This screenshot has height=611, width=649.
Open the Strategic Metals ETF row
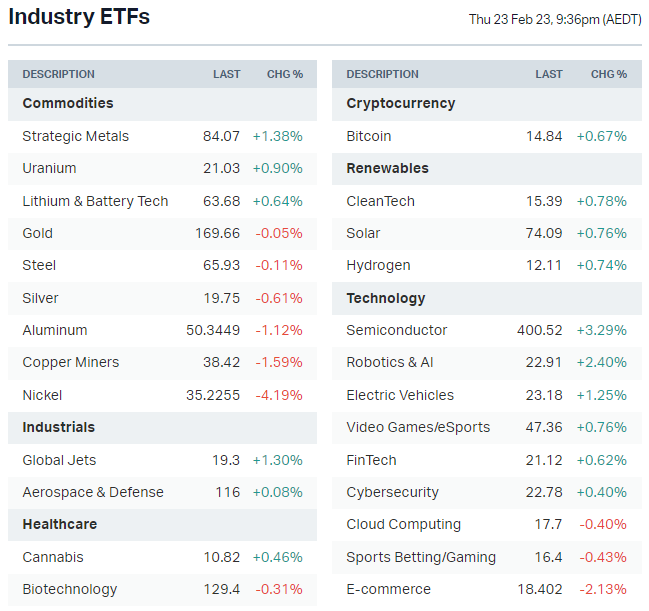[76, 136]
